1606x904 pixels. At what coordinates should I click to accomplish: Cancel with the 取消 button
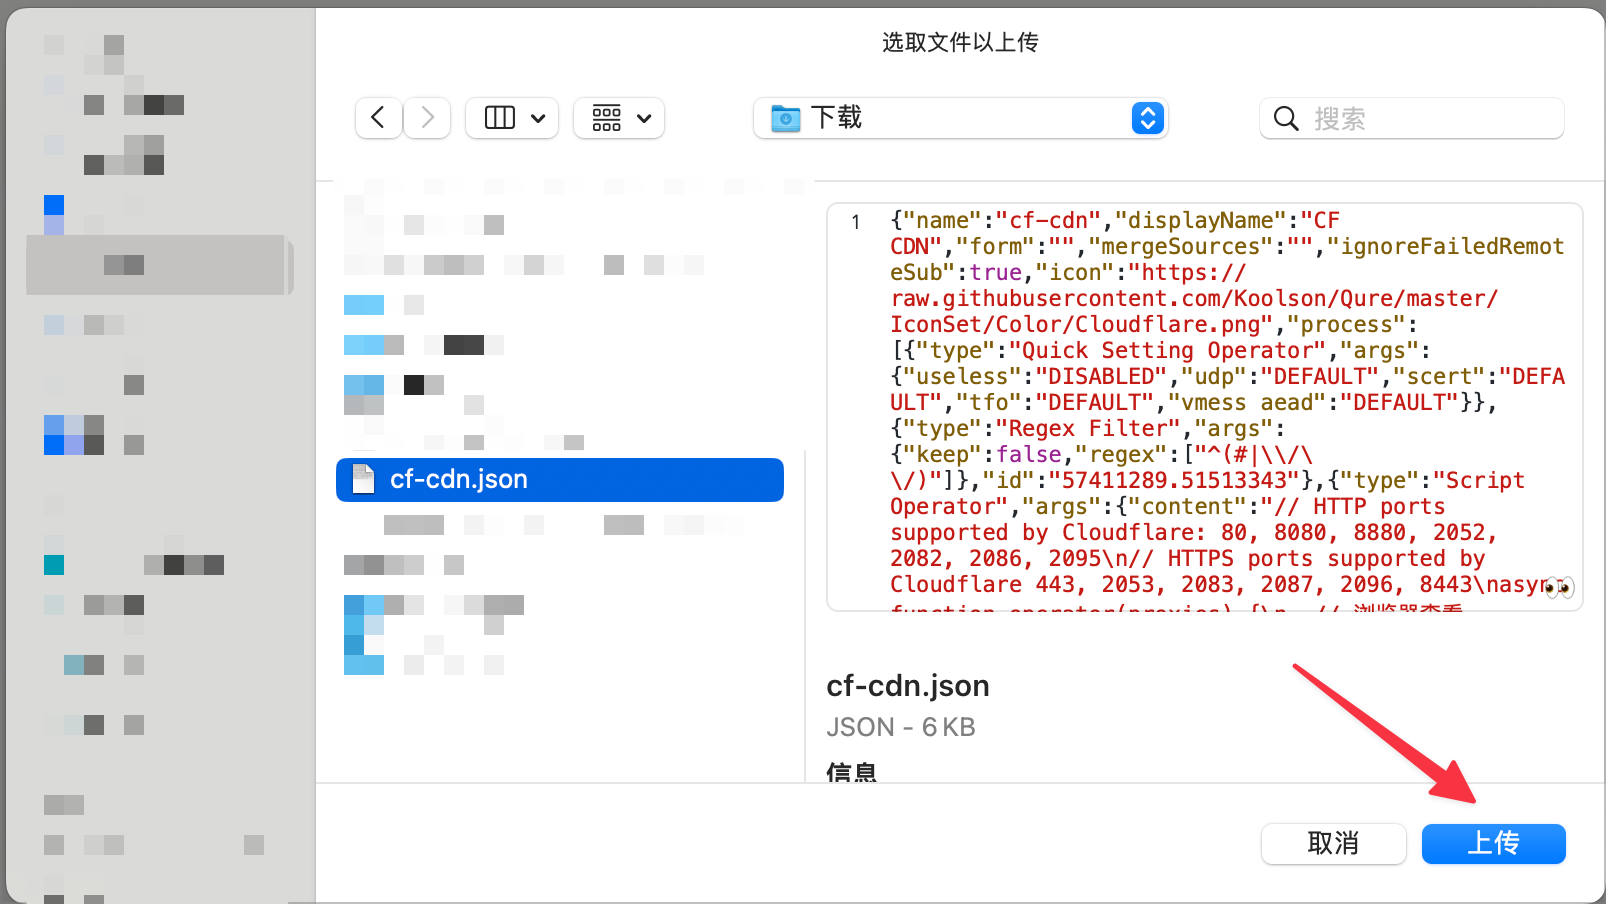click(x=1334, y=844)
